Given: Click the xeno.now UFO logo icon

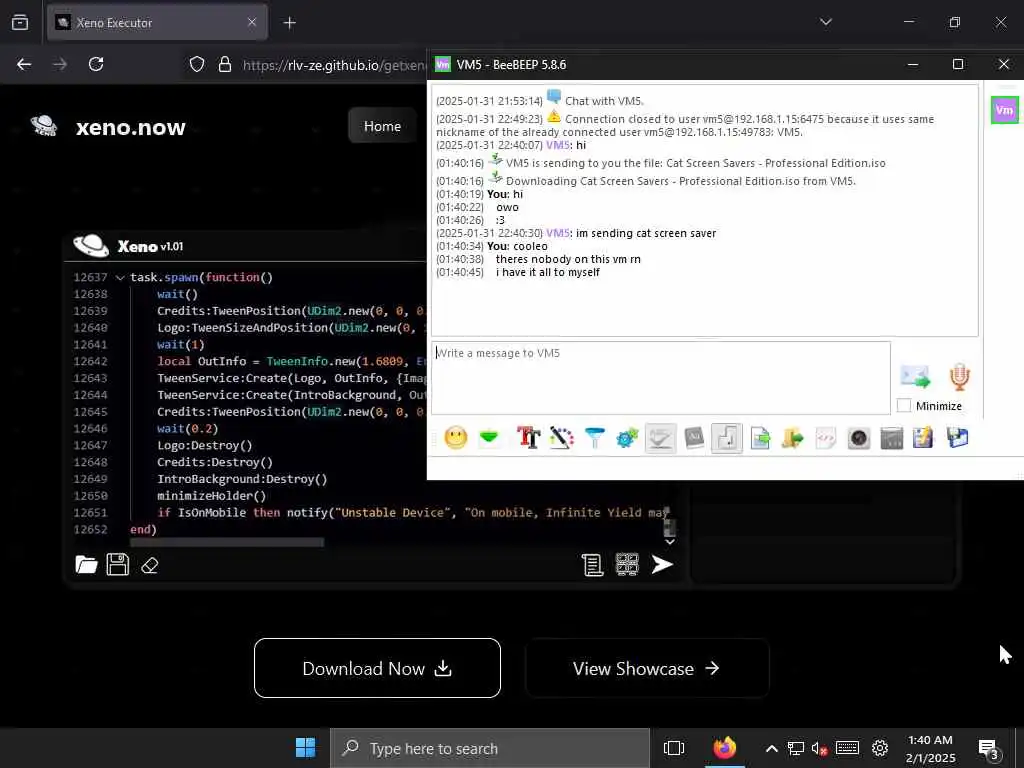Looking at the screenshot, I should (44, 125).
